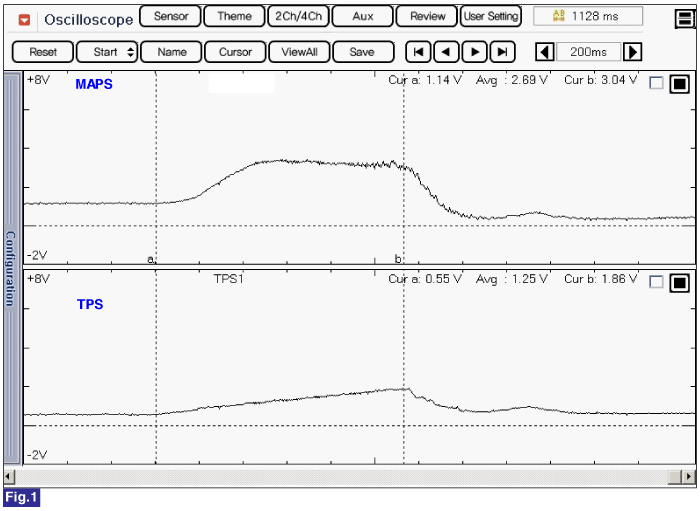The height and width of the screenshot is (511, 700).
Task: Click MAPS Avg 2.69 V value
Action: pos(512,80)
